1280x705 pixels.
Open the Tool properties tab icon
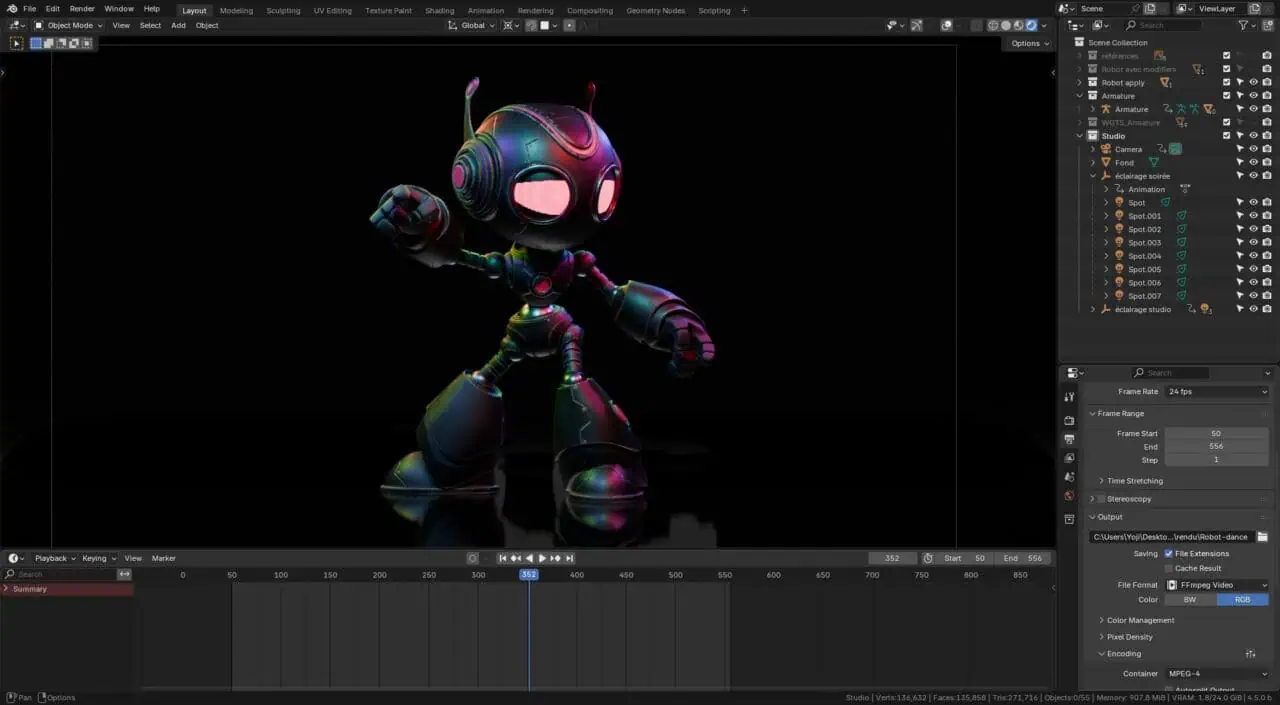[x=1069, y=397]
